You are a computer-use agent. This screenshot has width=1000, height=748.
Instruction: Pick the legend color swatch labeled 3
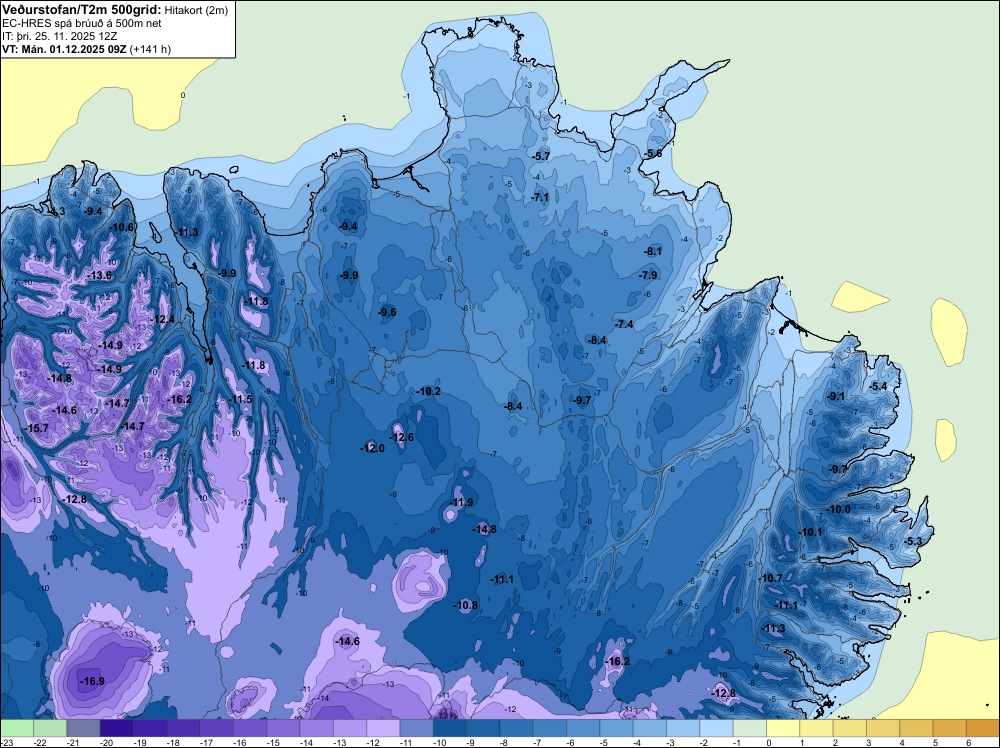pyautogui.click(x=883, y=728)
